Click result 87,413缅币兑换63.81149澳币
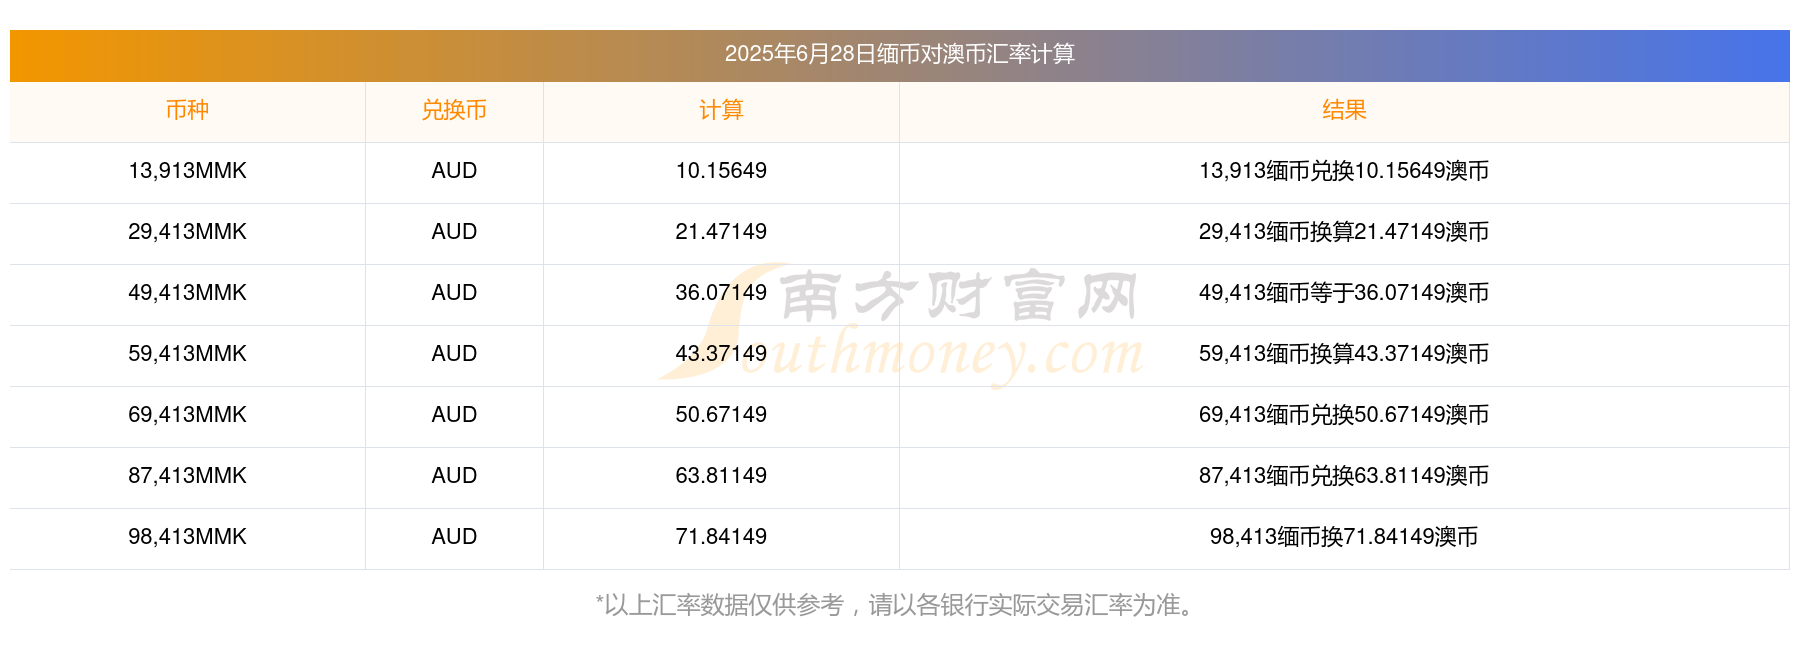Image resolution: width=1800 pixels, height=650 pixels. (1344, 476)
